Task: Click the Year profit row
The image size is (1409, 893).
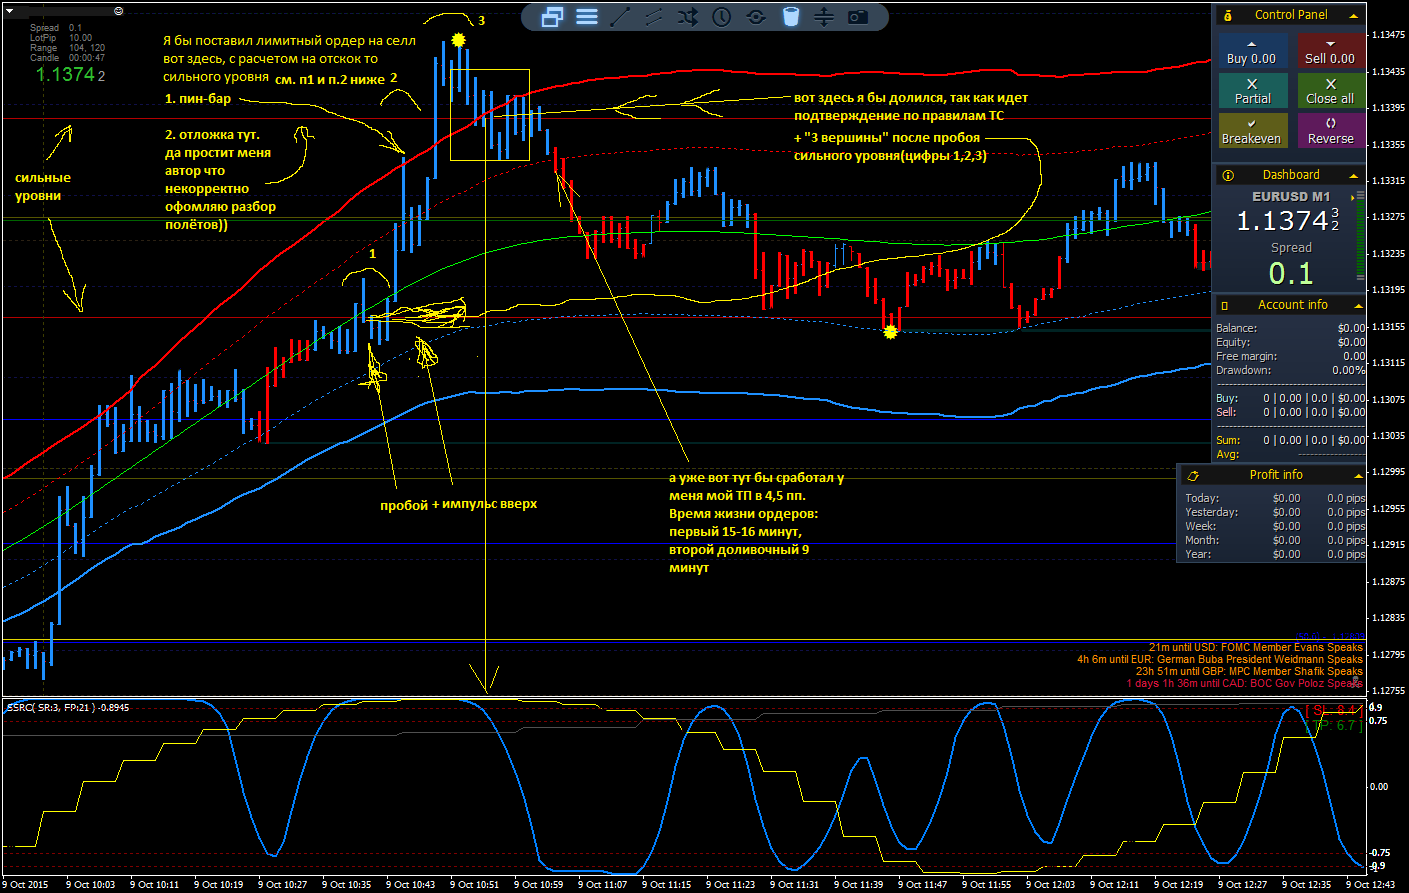Action: (1274, 554)
